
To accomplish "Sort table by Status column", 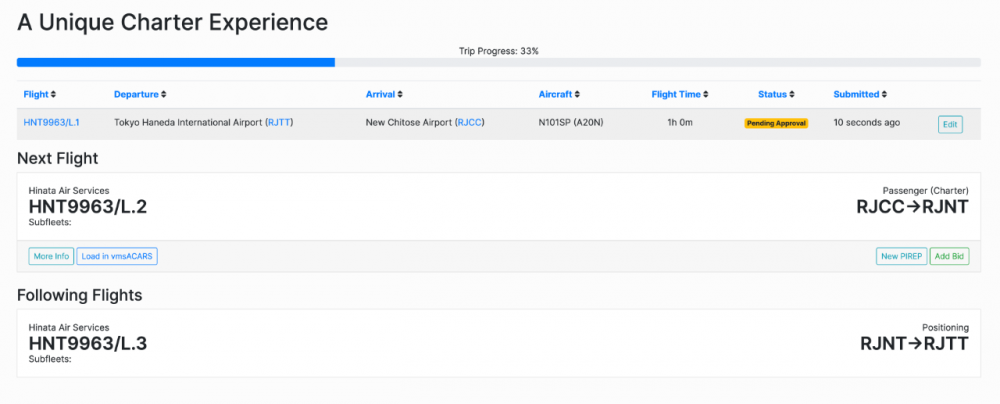I will coord(775,95).
